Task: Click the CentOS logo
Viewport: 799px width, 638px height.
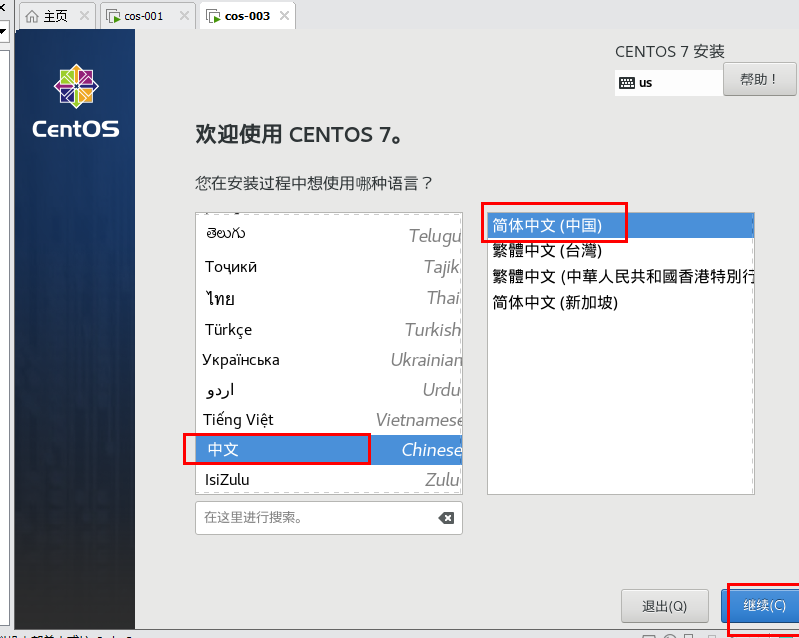Action: click(x=76, y=101)
